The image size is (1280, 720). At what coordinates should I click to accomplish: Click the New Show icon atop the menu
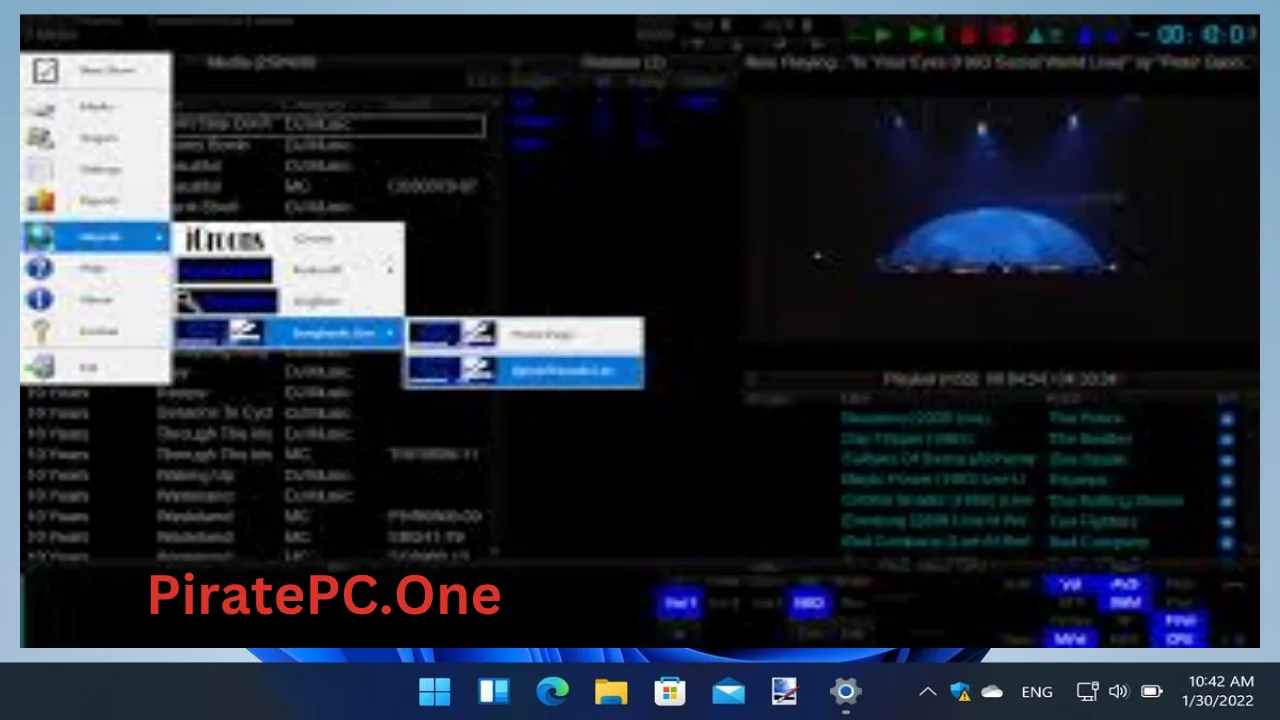pos(45,71)
